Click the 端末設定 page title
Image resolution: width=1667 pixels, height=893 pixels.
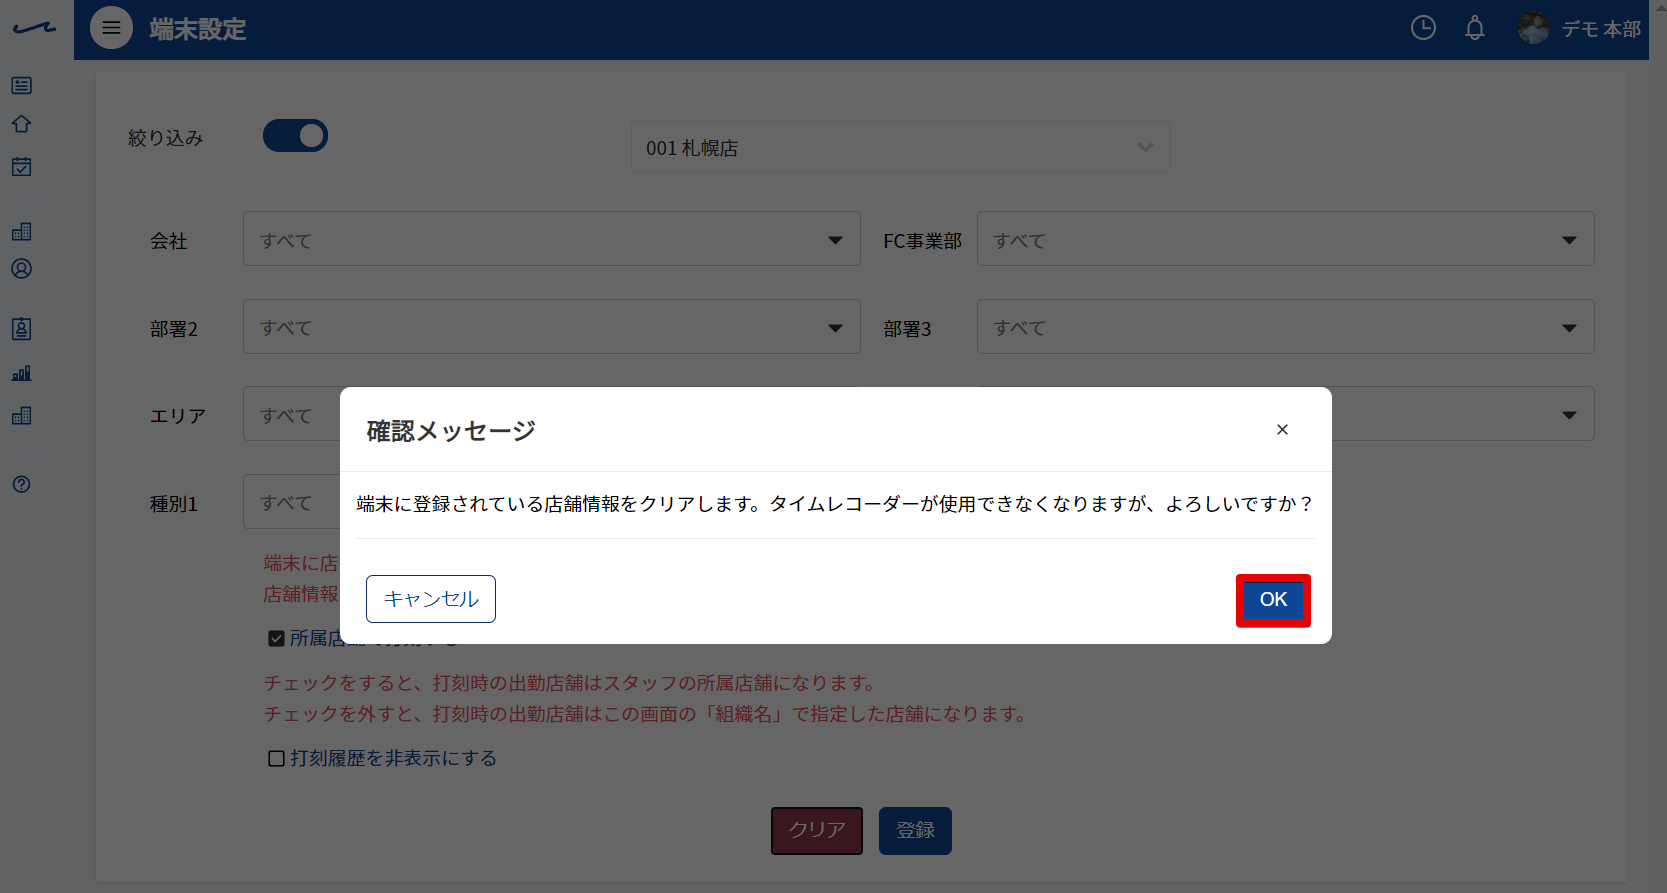click(198, 29)
